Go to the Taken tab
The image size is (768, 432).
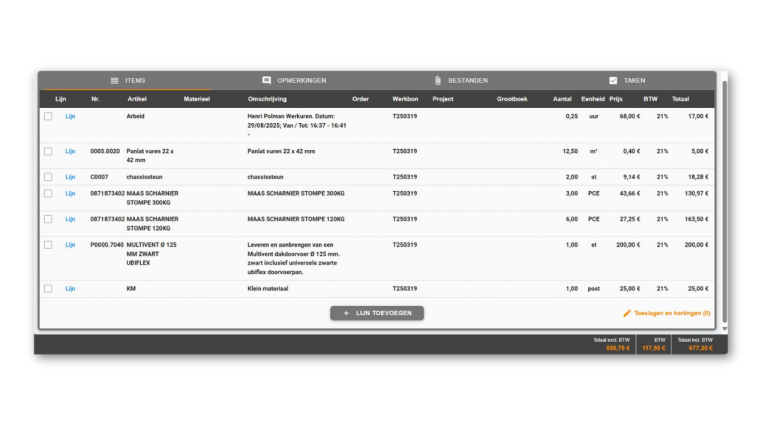(x=634, y=80)
